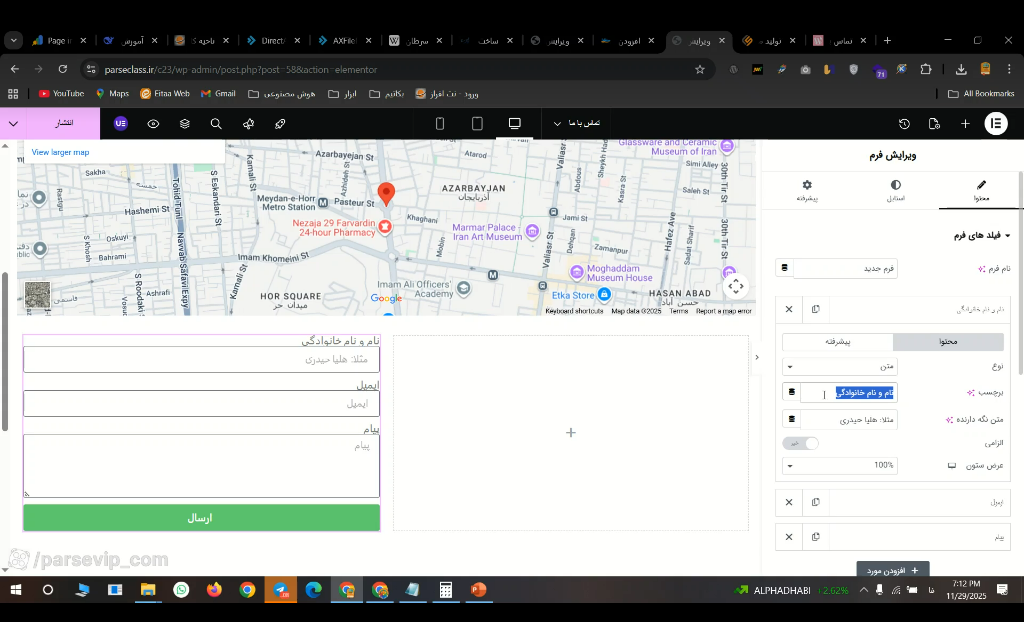
Task: Click the red location pin on the map
Action: (387, 194)
